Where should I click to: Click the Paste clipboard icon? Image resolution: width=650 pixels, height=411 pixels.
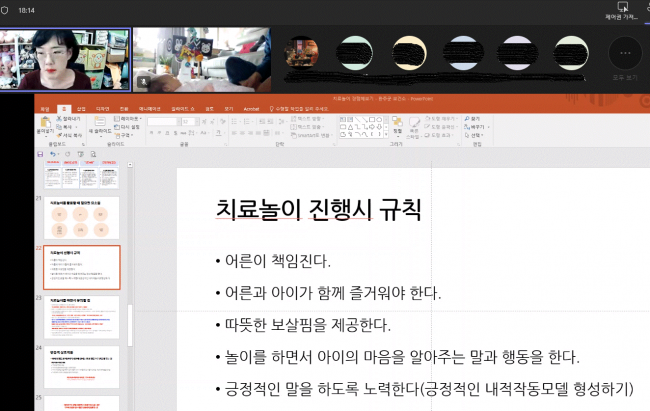pyautogui.click(x=45, y=122)
